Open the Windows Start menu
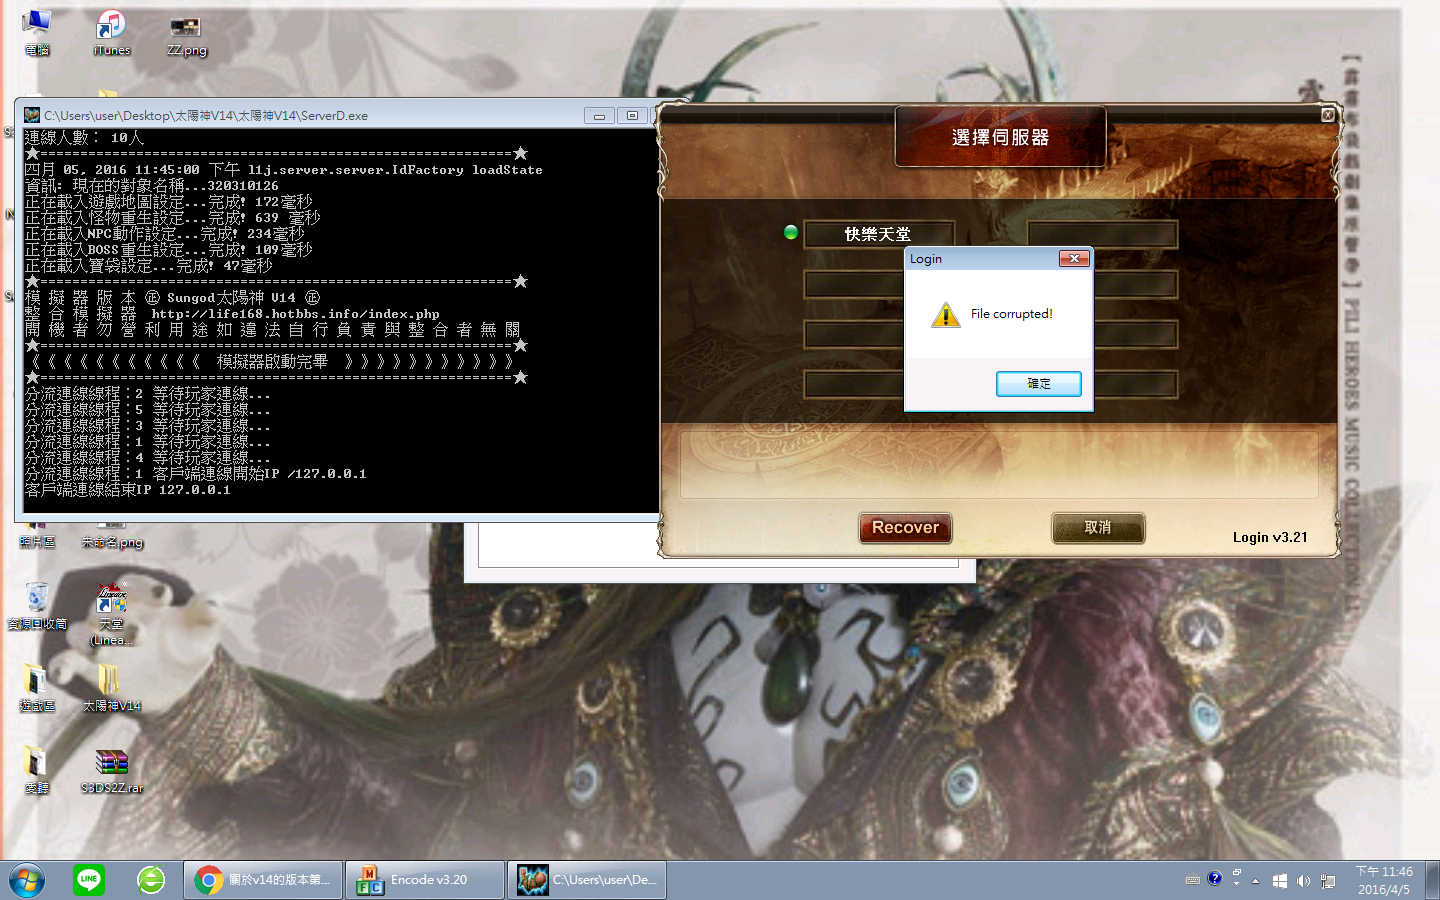 tap(27, 880)
